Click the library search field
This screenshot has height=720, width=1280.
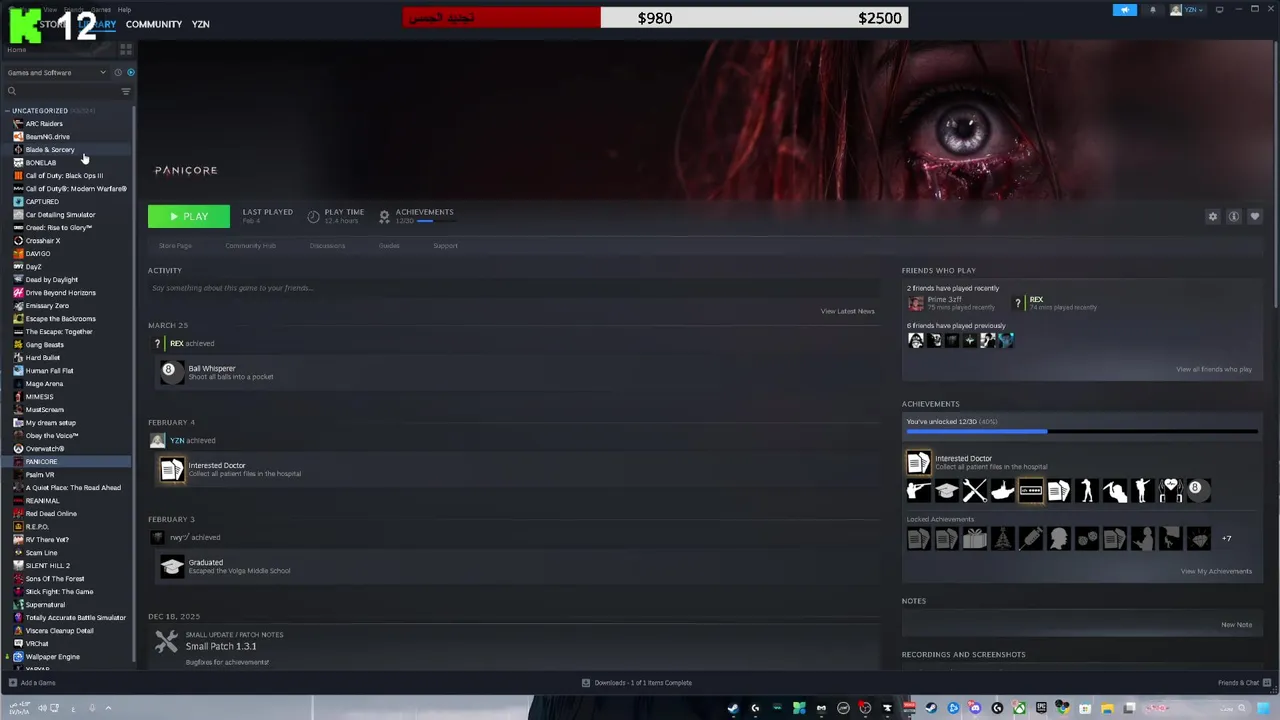point(60,91)
